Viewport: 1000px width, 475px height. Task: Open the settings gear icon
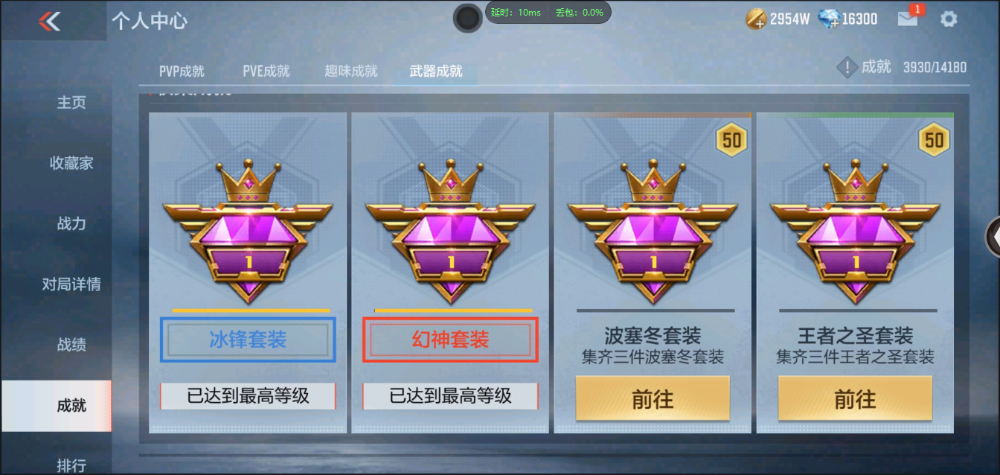(x=948, y=19)
